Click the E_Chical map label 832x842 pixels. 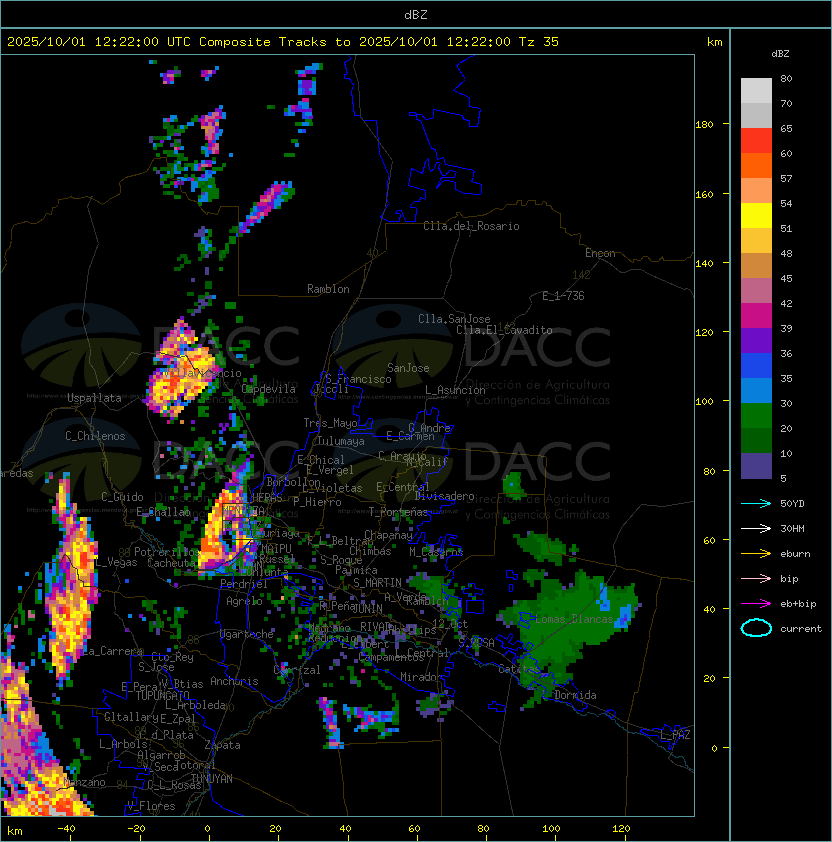321,460
